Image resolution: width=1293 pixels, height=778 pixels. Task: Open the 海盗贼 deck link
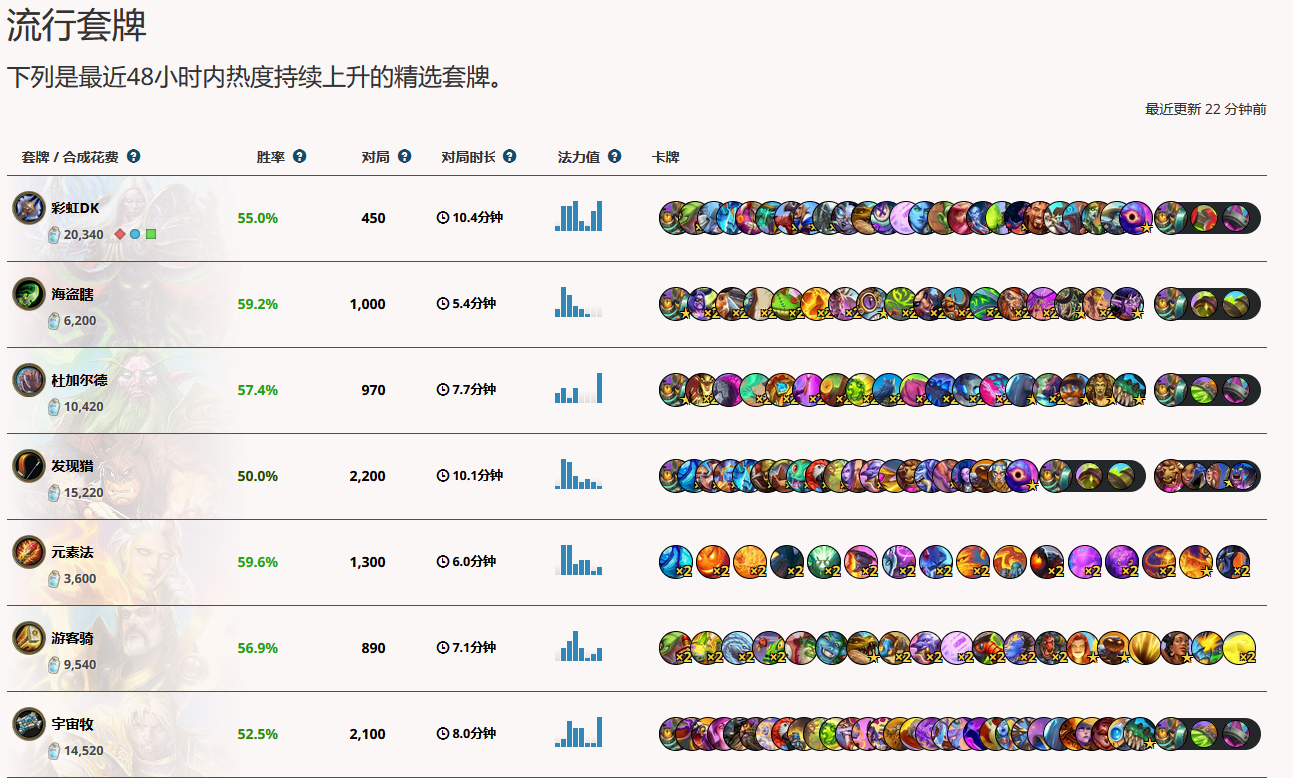click(x=73, y=294)
